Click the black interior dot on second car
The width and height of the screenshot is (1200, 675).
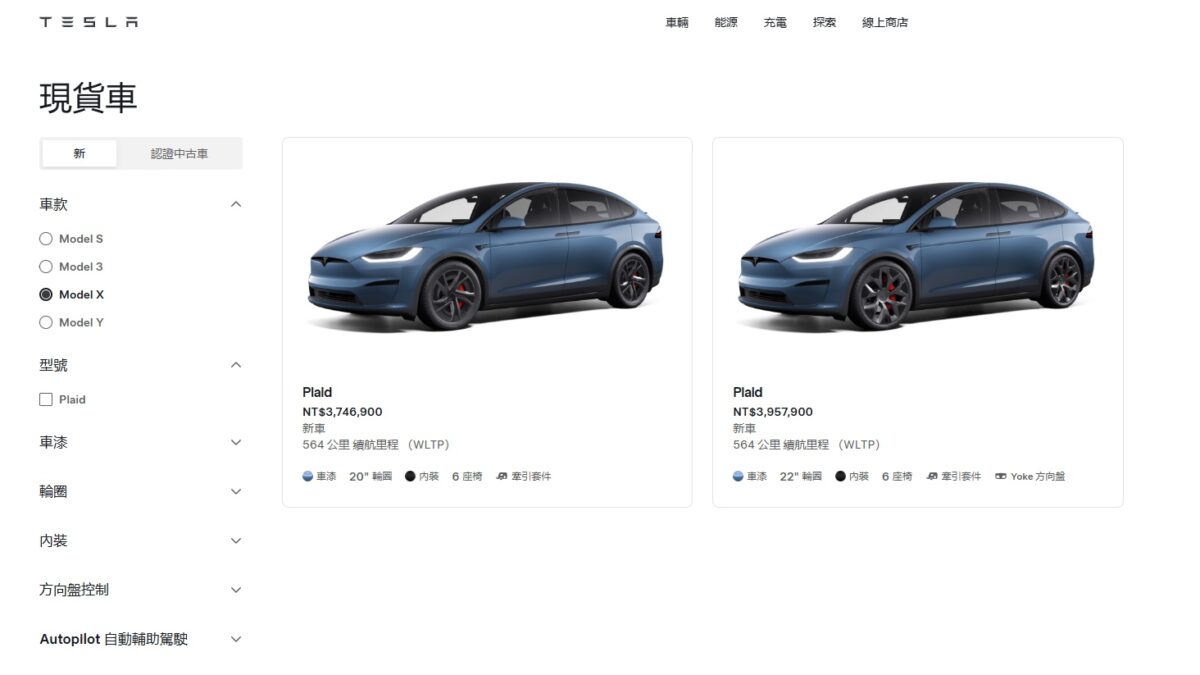pos(840,476)
